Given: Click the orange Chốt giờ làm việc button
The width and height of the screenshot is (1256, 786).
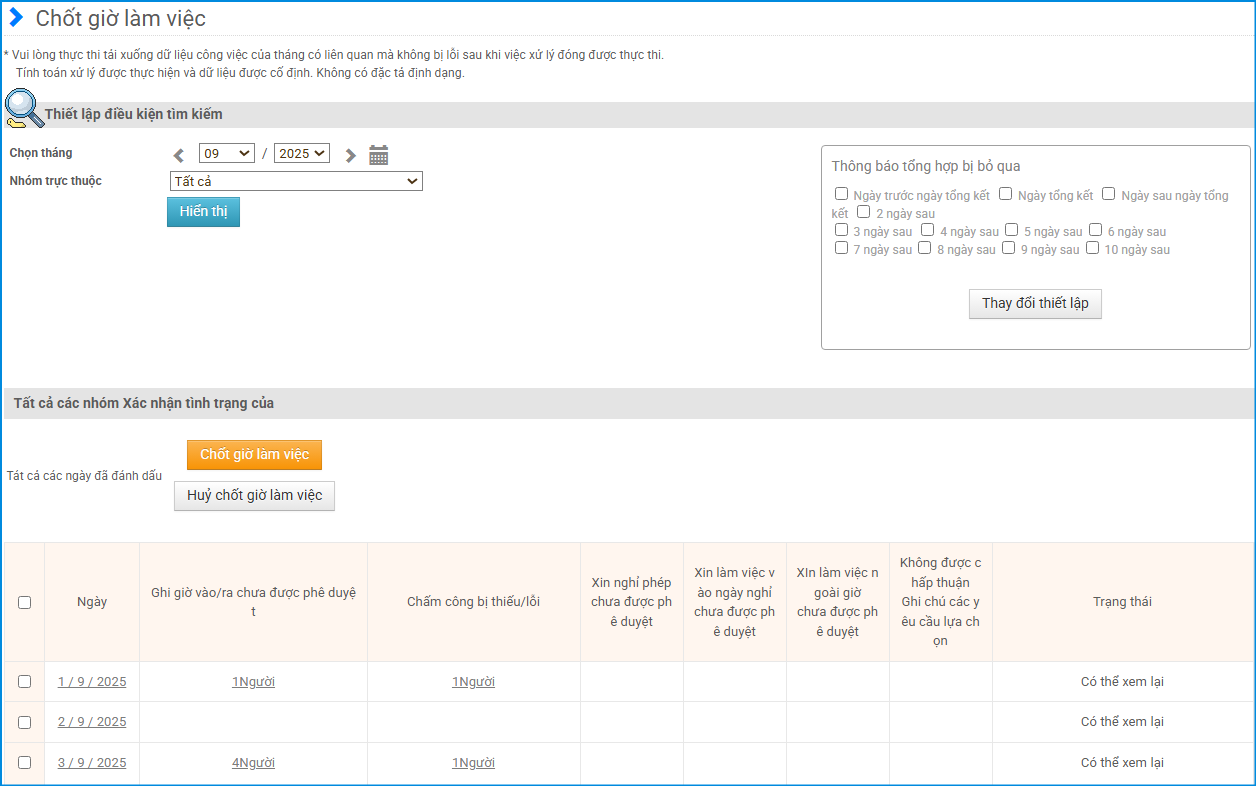Looking at the screenshot, I should 254,455.
